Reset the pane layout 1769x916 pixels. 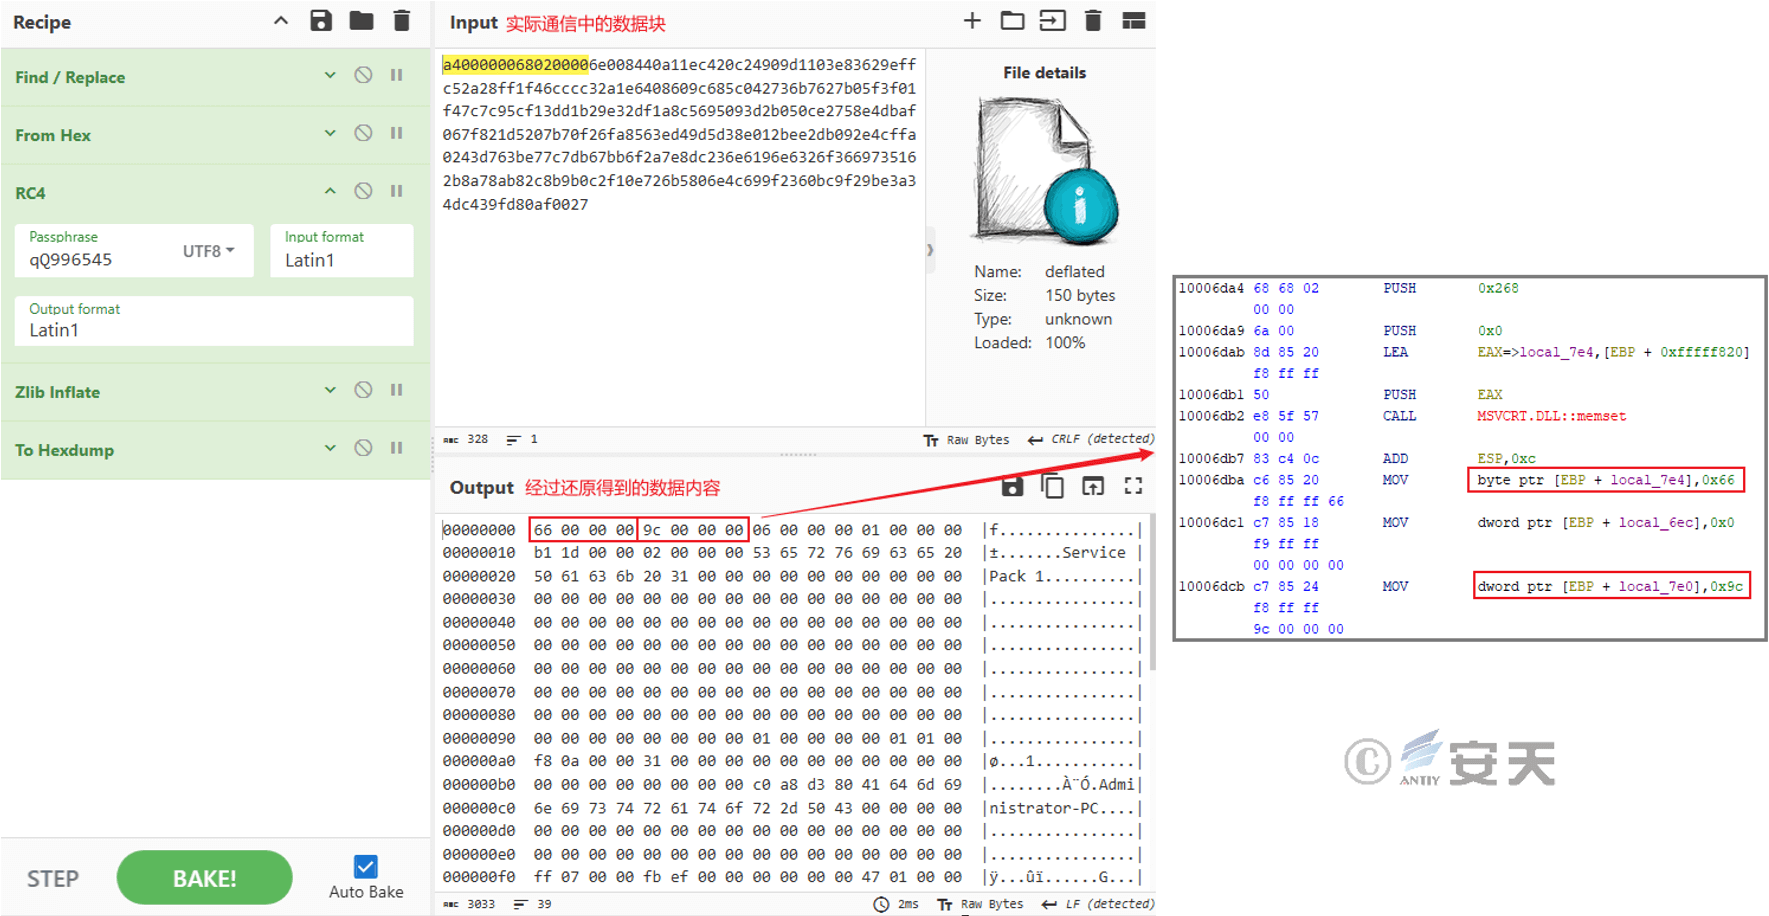(x=1133, y=21)
